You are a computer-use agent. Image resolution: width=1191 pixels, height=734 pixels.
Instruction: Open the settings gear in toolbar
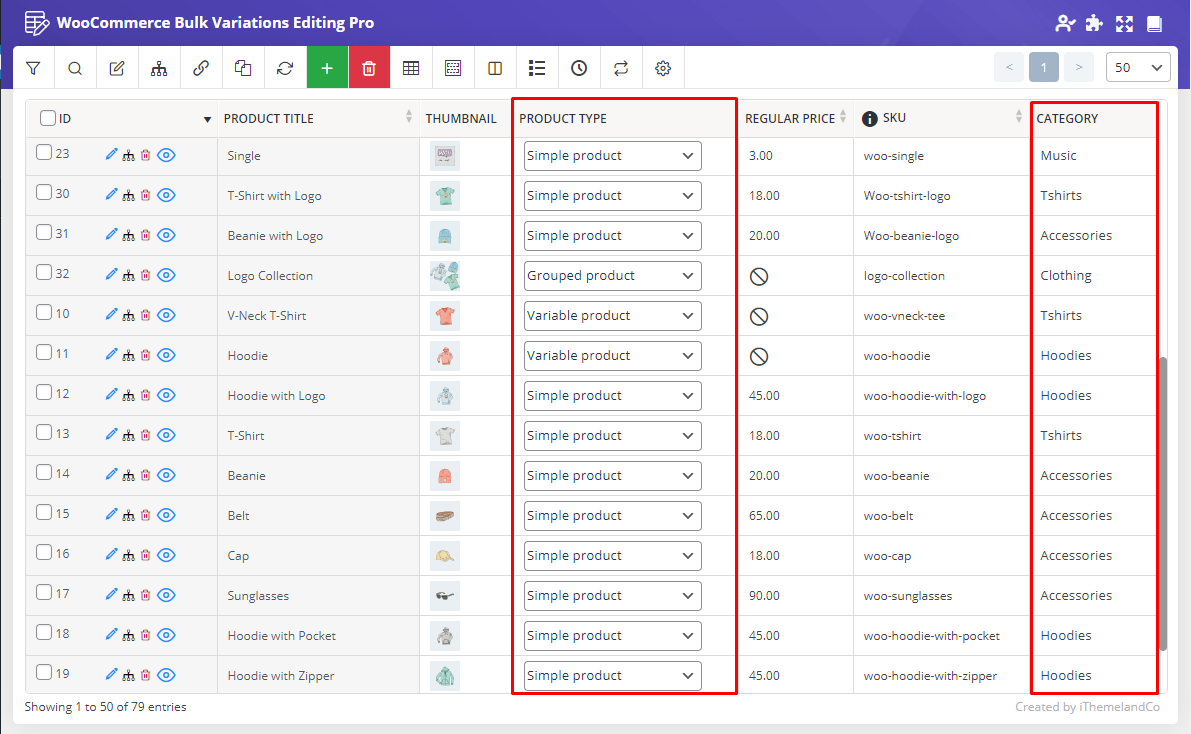662,68
